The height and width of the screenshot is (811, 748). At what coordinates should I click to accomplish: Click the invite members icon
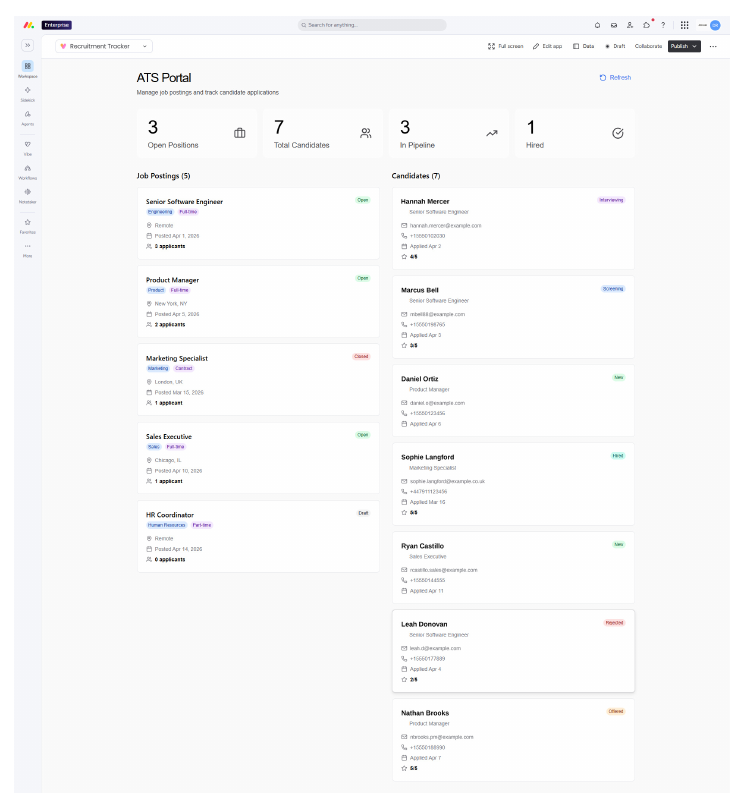pyautogui.click(x=630, y=25)
